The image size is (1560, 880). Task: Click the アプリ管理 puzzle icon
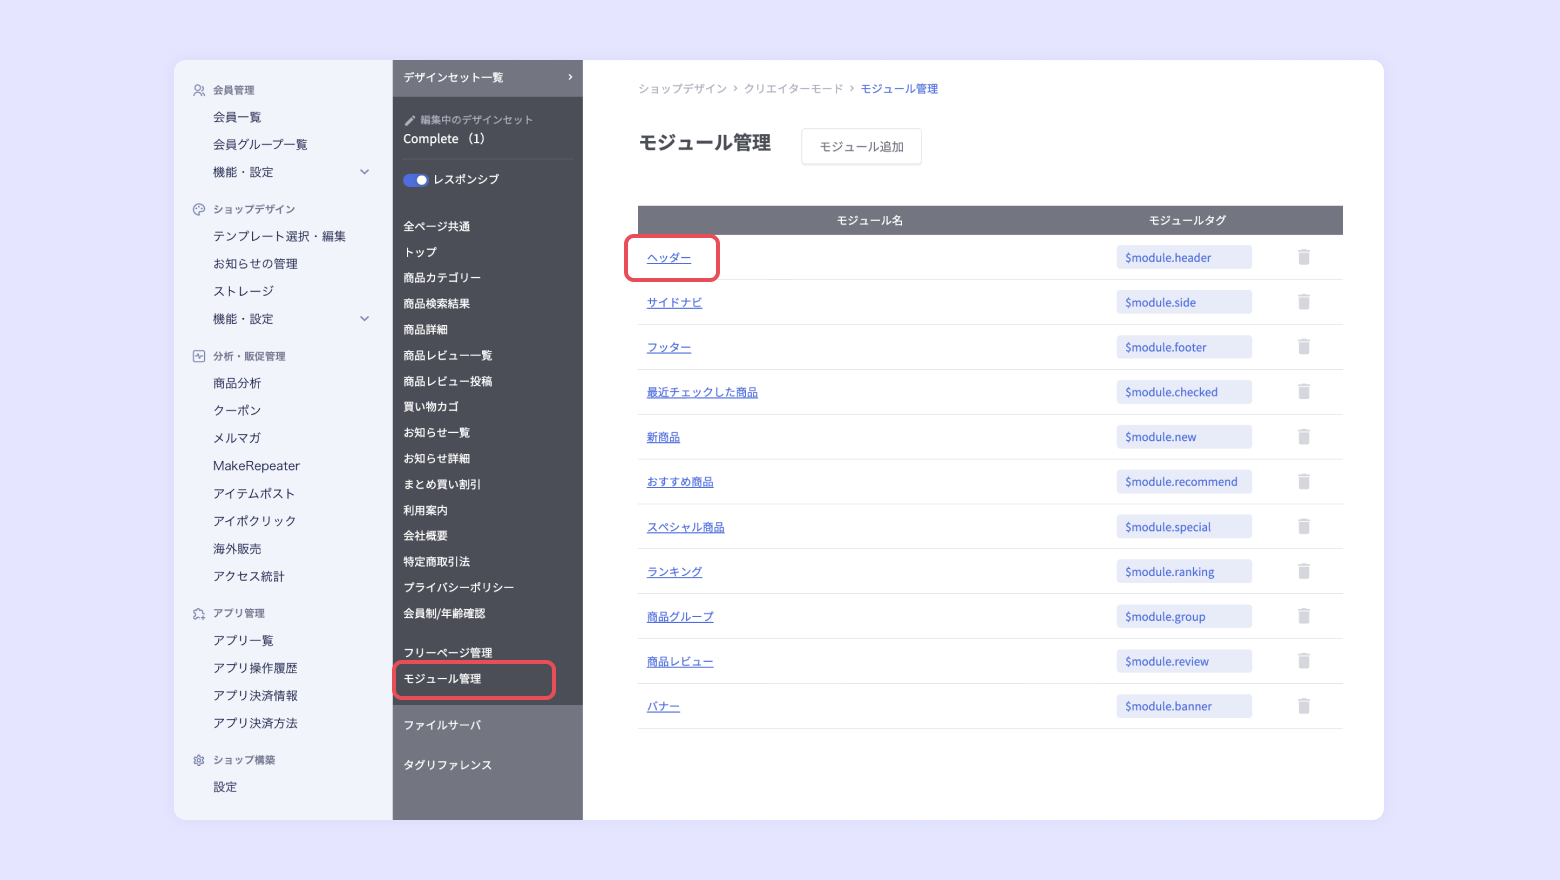(199, 613)
